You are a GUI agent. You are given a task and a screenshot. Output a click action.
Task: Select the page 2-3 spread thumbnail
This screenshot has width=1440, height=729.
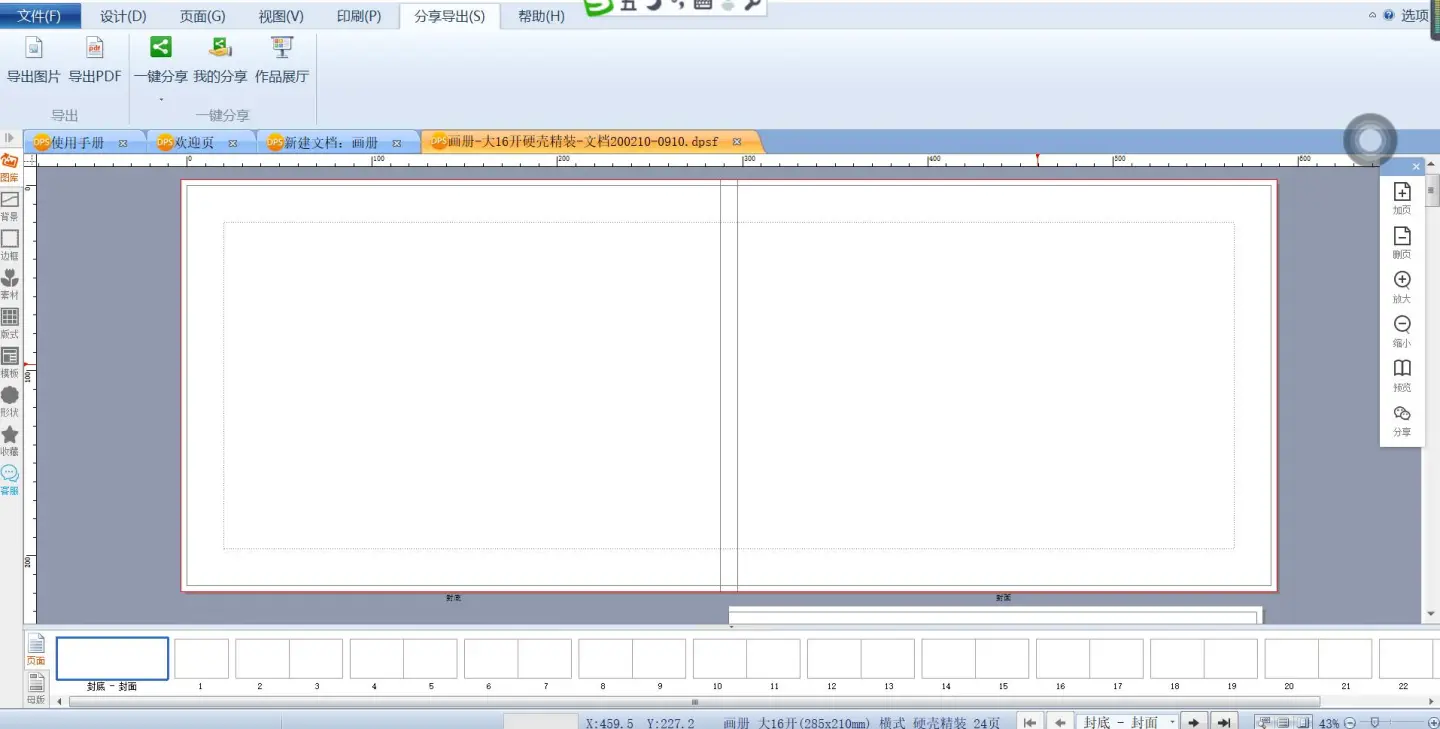289,659
